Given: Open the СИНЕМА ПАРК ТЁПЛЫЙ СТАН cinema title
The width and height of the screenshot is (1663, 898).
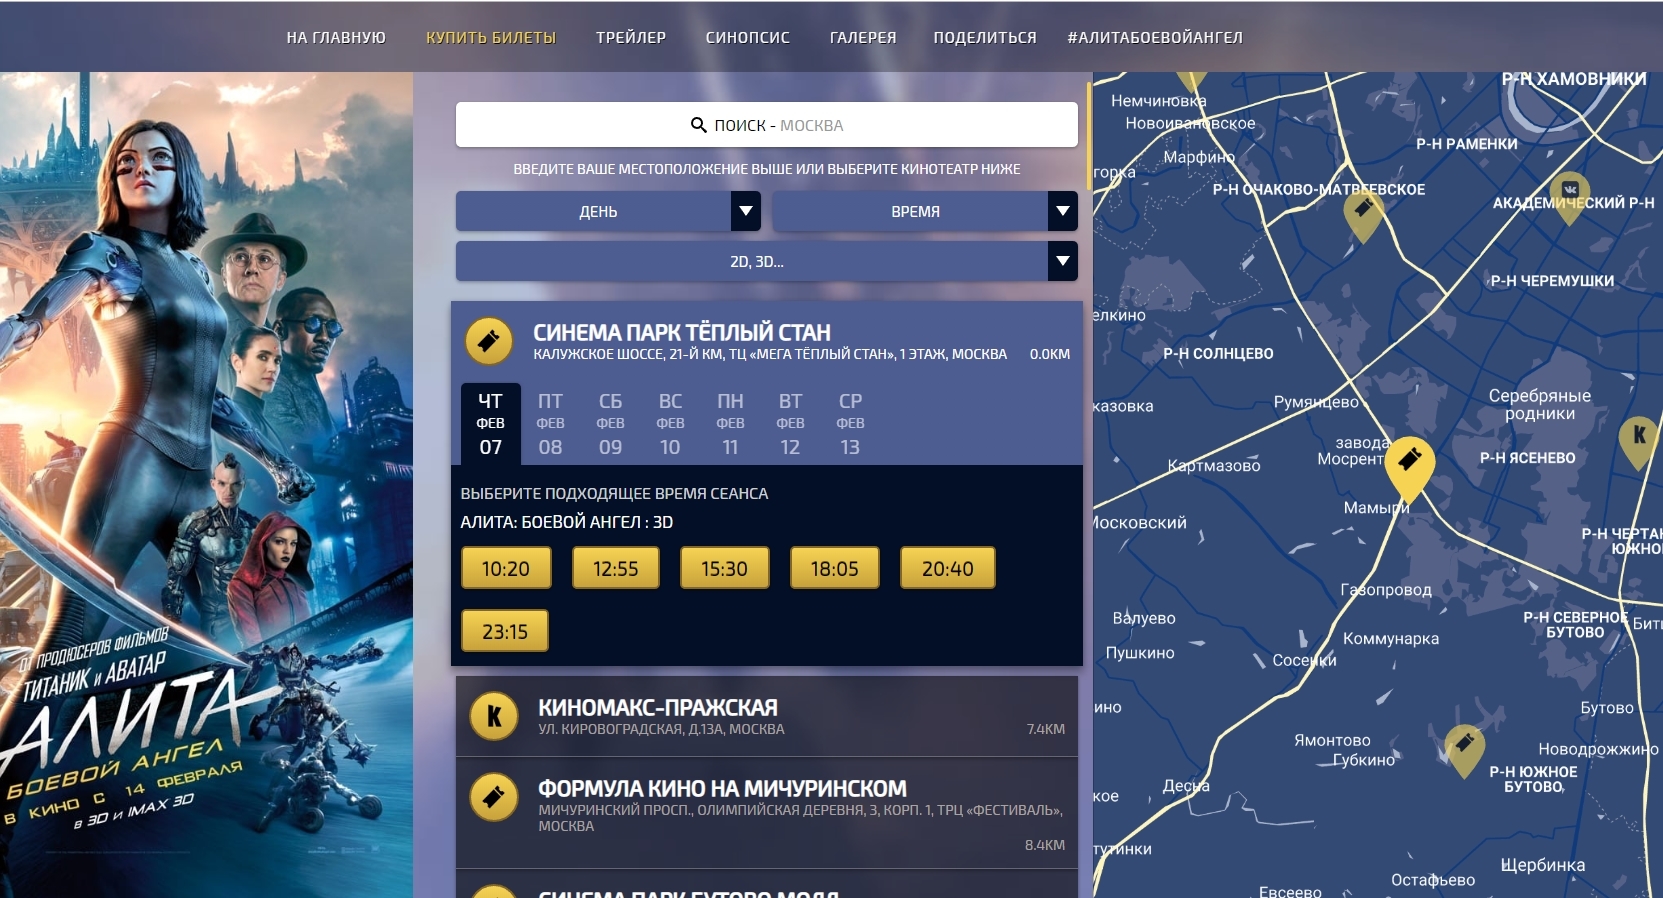Looking at the screenshot, I should [x=682, y=332].
